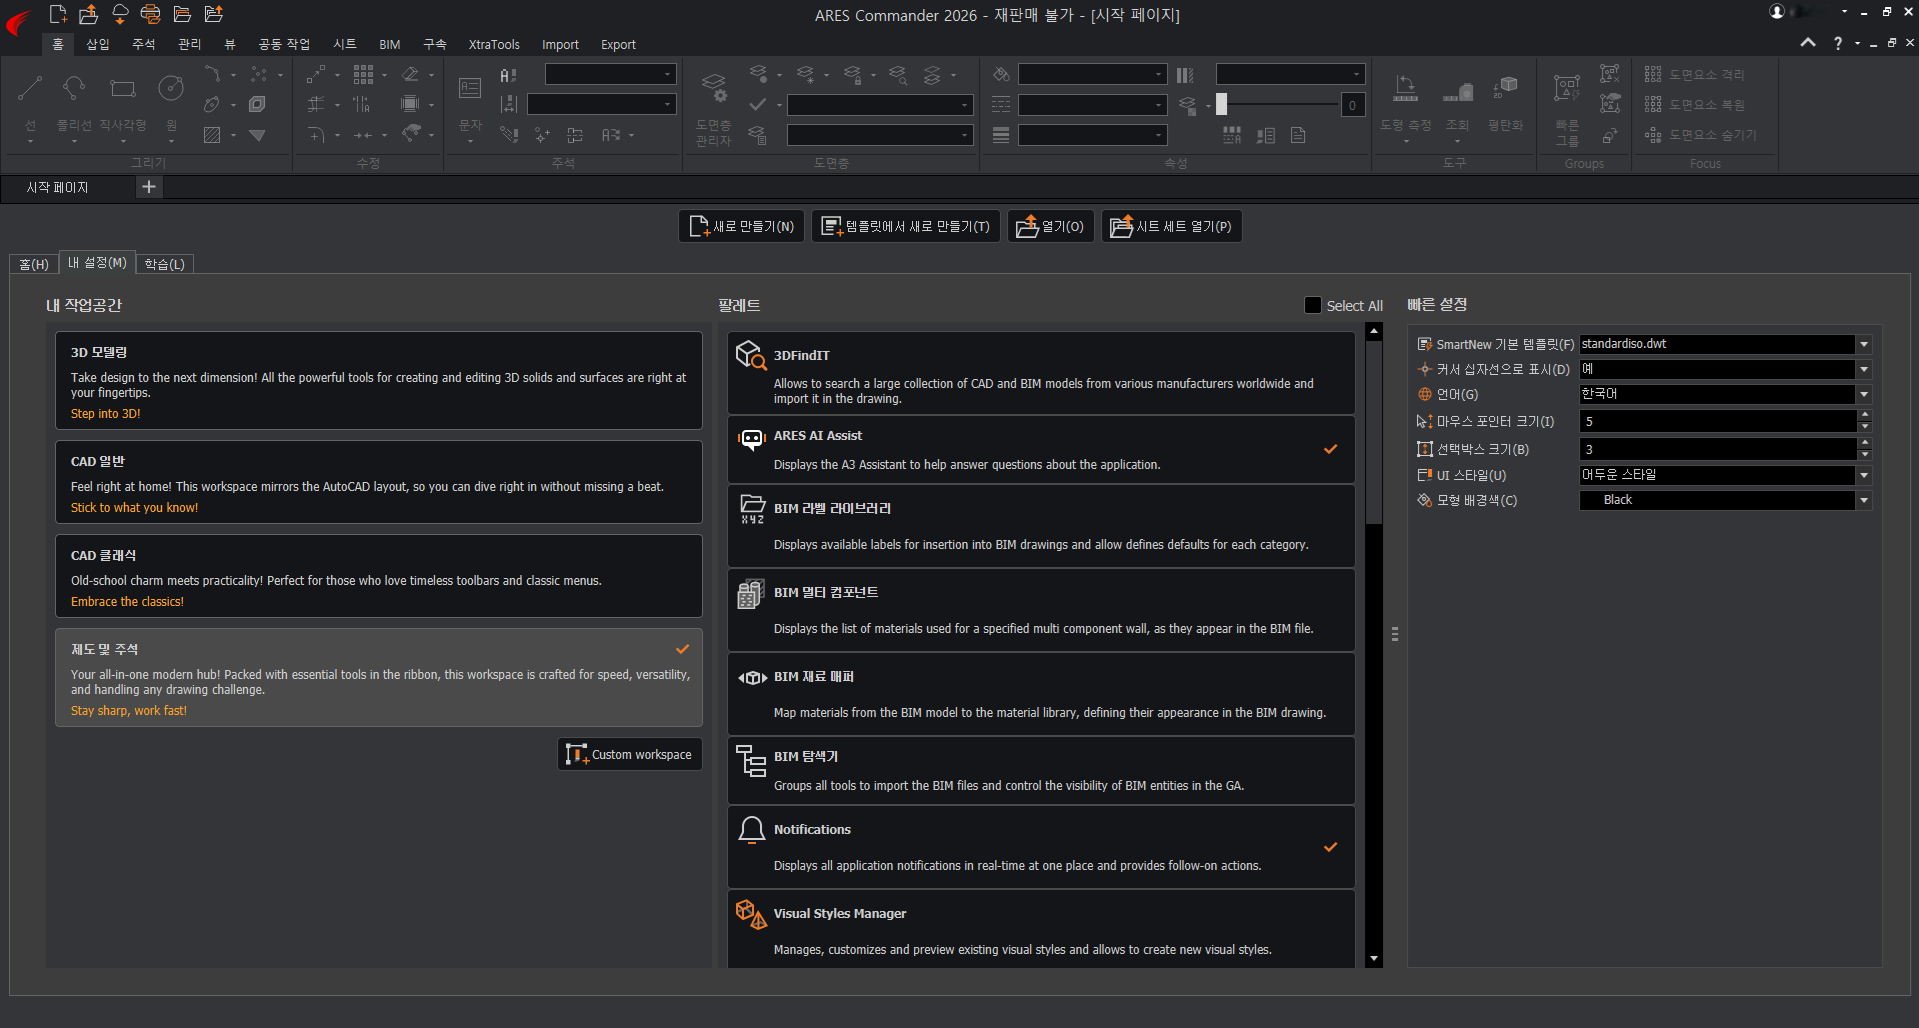Image resolution: width=1919 pixels, height=1028 pixels.
Task: Click the 3DFindIT palette icon
Action: [x=750, y=356]
